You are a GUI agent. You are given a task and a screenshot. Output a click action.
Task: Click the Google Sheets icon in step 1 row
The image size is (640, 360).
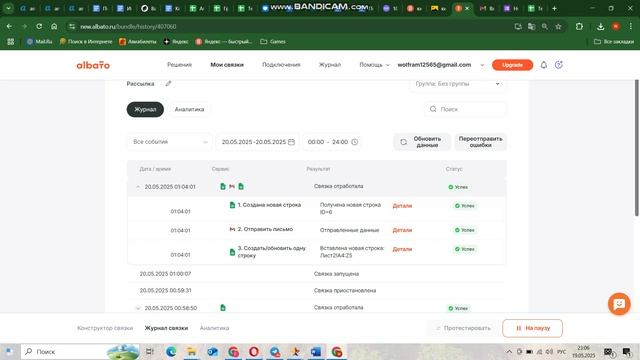[x=232, y=205]
